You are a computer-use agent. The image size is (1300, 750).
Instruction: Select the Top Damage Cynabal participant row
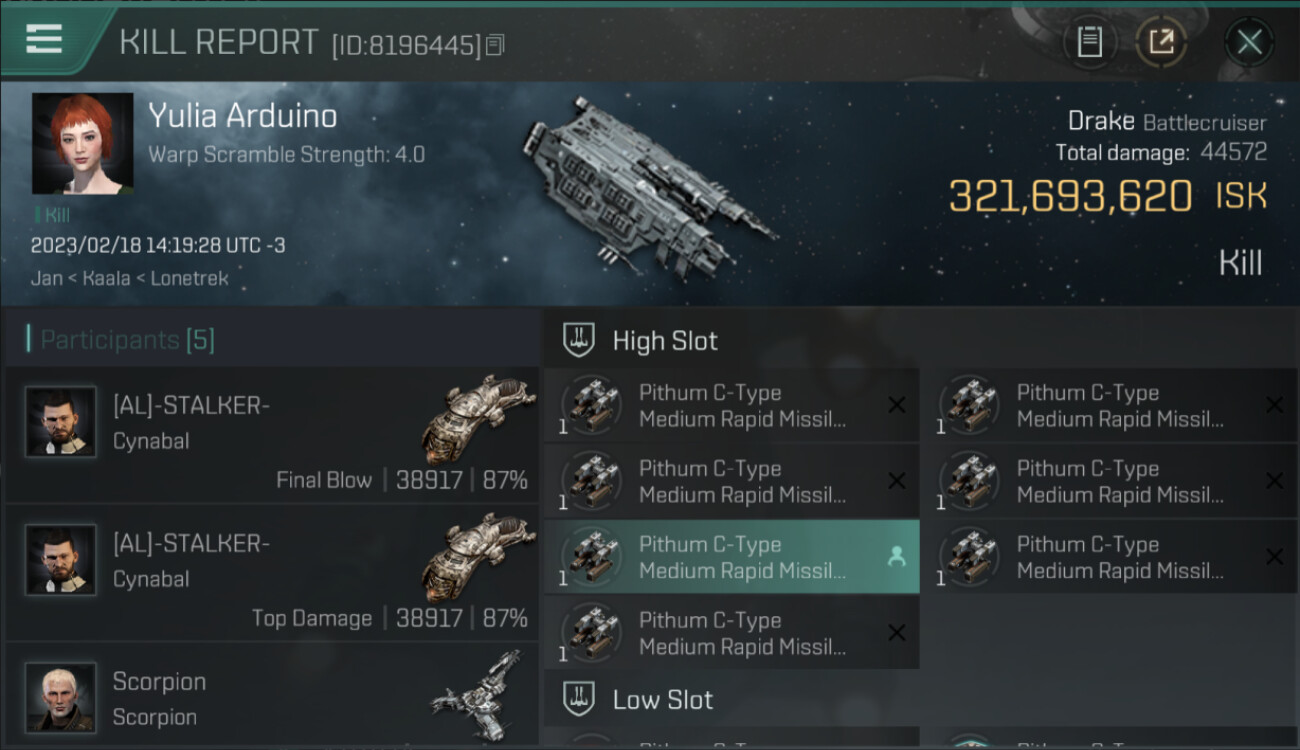tap(270, 575)
